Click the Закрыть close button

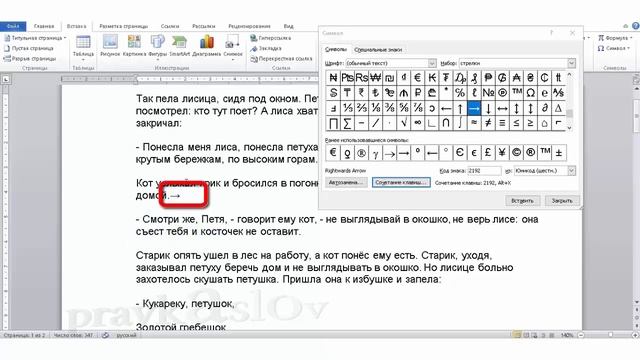[562, 201]
